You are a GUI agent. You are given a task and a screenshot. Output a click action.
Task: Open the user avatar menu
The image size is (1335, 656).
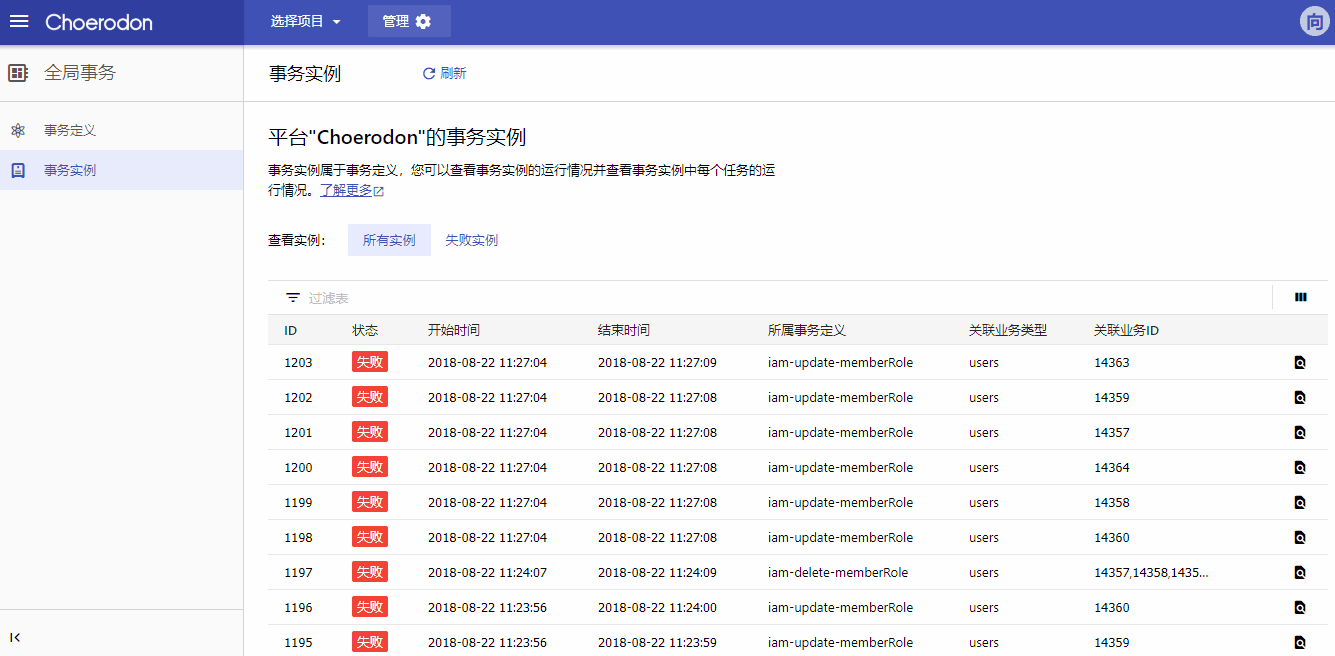click(x=1314, y=21)
